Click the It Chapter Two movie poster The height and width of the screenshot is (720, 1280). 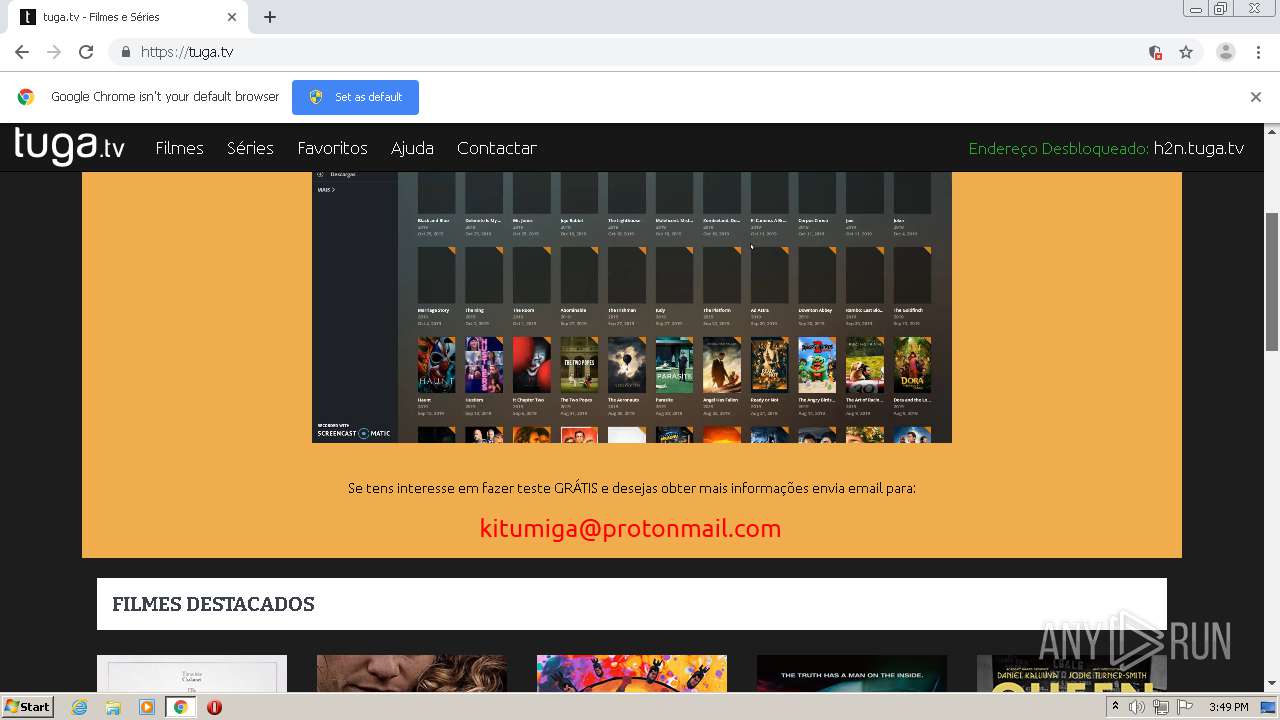pos(531,365)
